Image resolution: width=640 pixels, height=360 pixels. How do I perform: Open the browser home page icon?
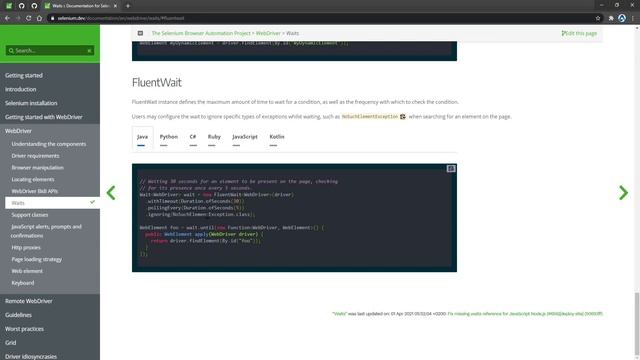[39, 18]
